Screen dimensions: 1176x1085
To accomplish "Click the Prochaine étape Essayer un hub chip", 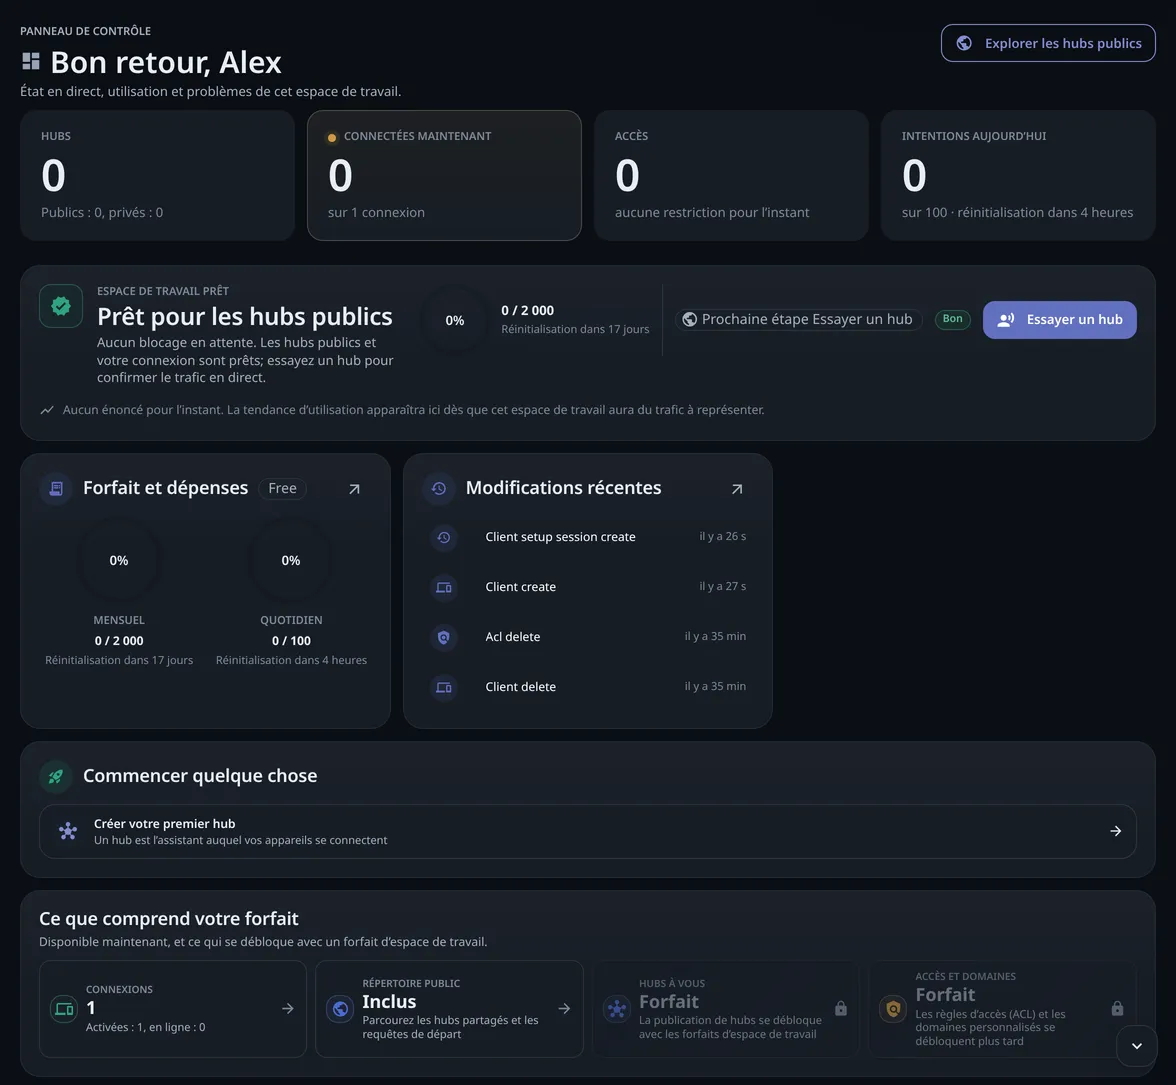I will pyautogui.click(x=799, y=320).
